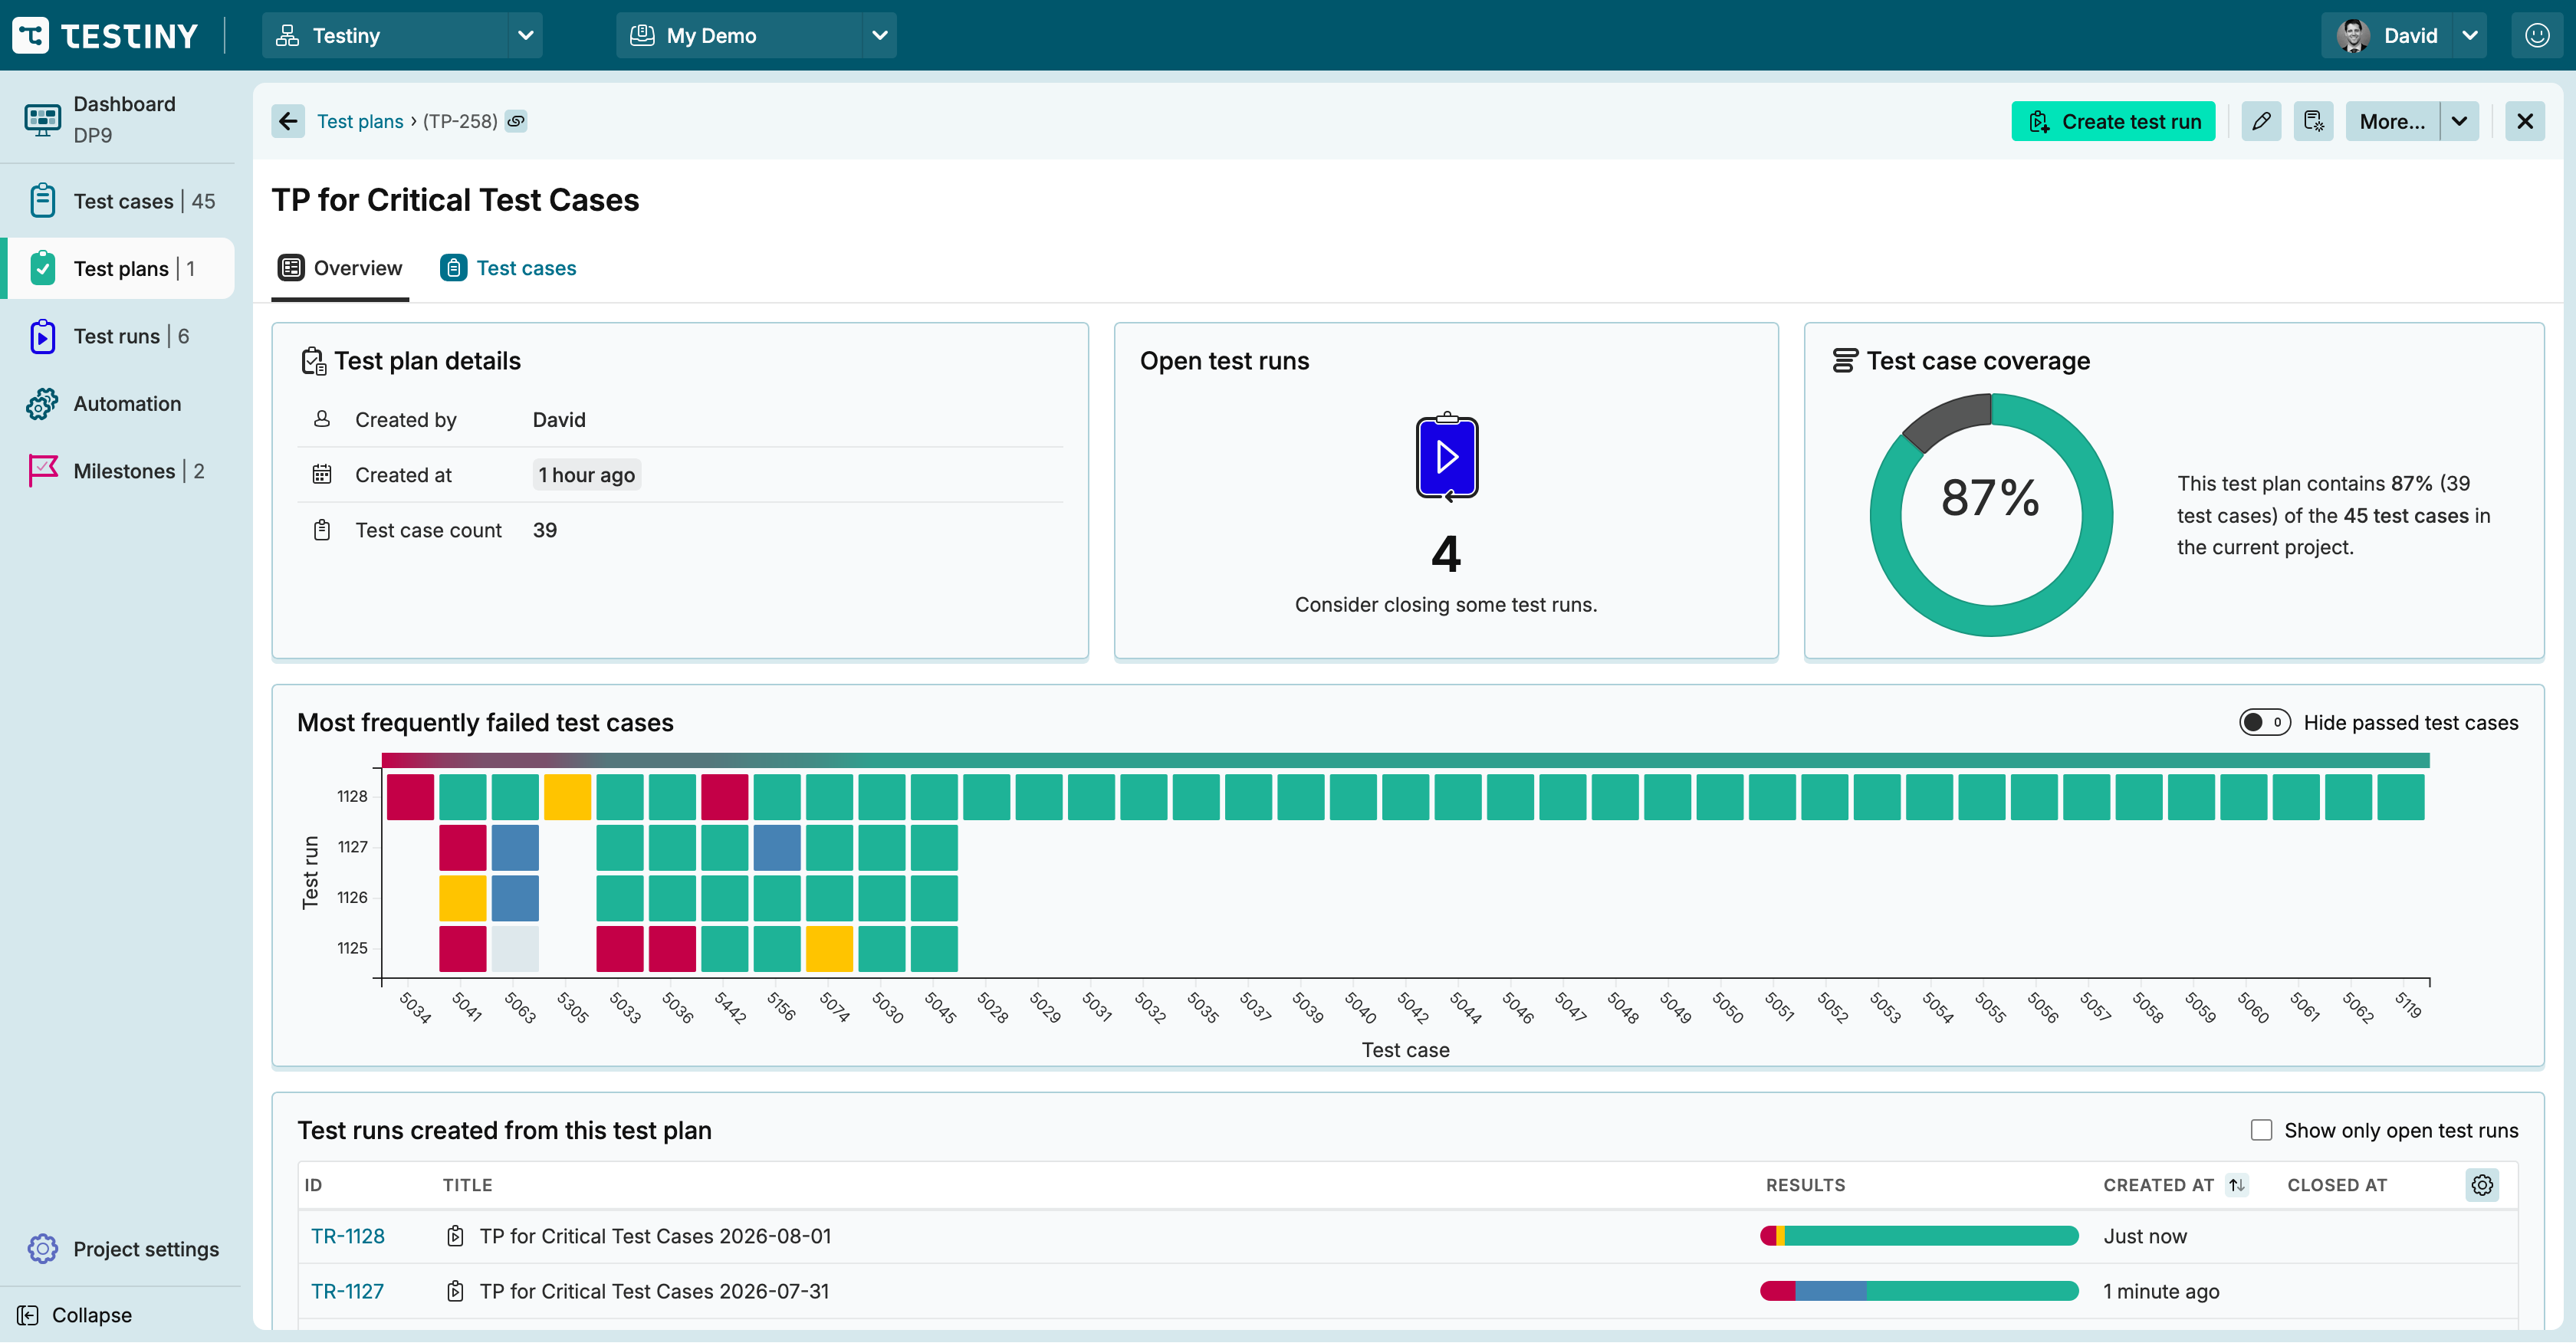The height and width of the screenshot is (1343, 2576).
Task: Click the TR-1128 results progress bar
Action: tap(1918, 1236)
